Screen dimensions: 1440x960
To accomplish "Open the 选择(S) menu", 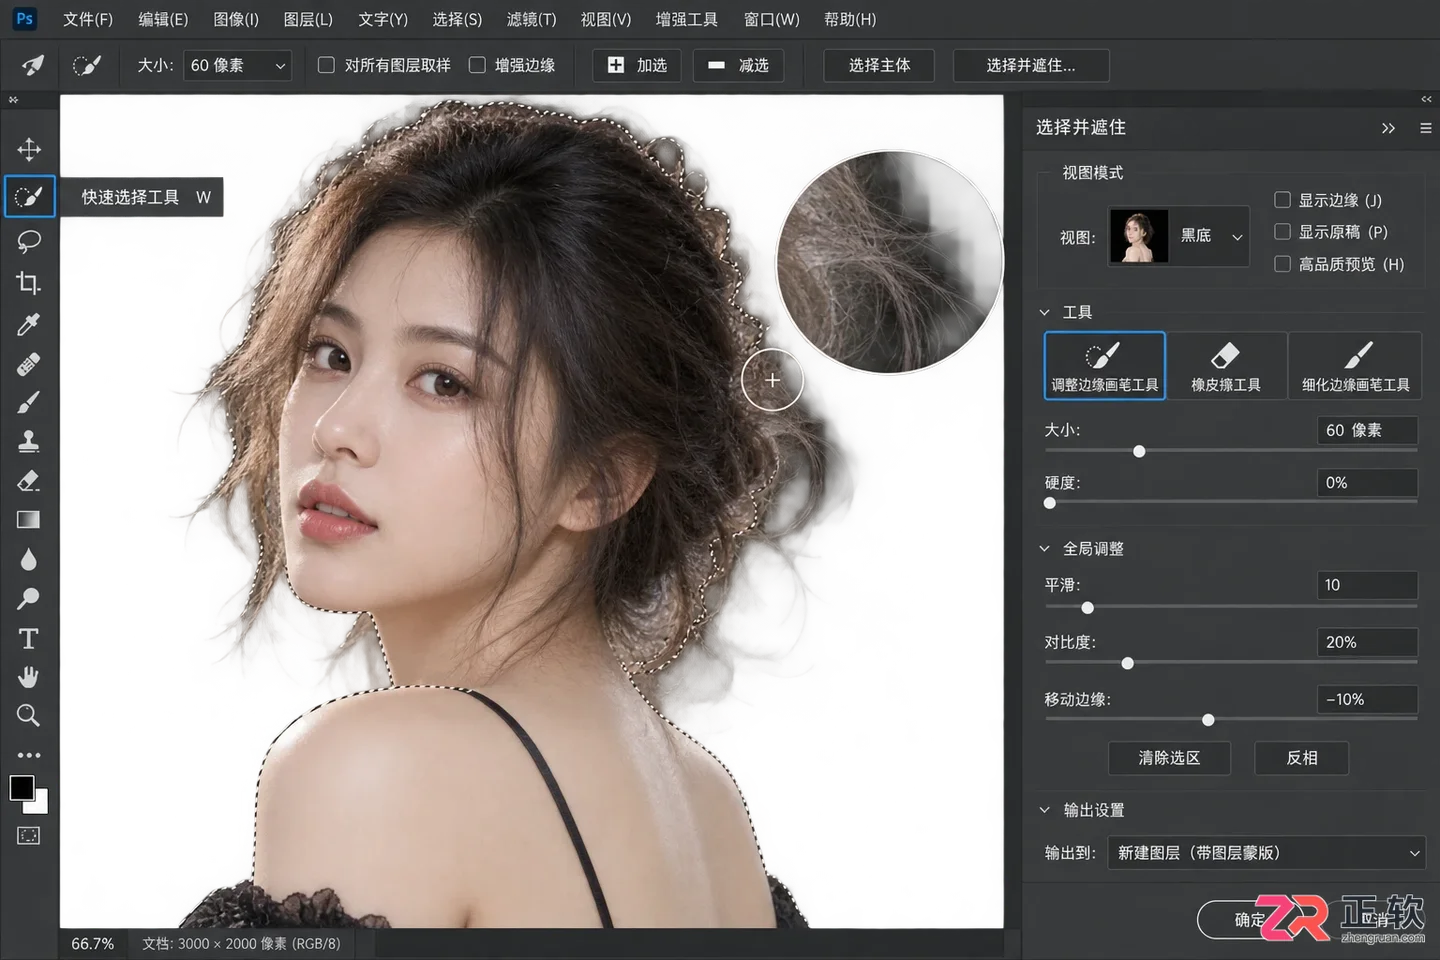I will coord(457,19).
